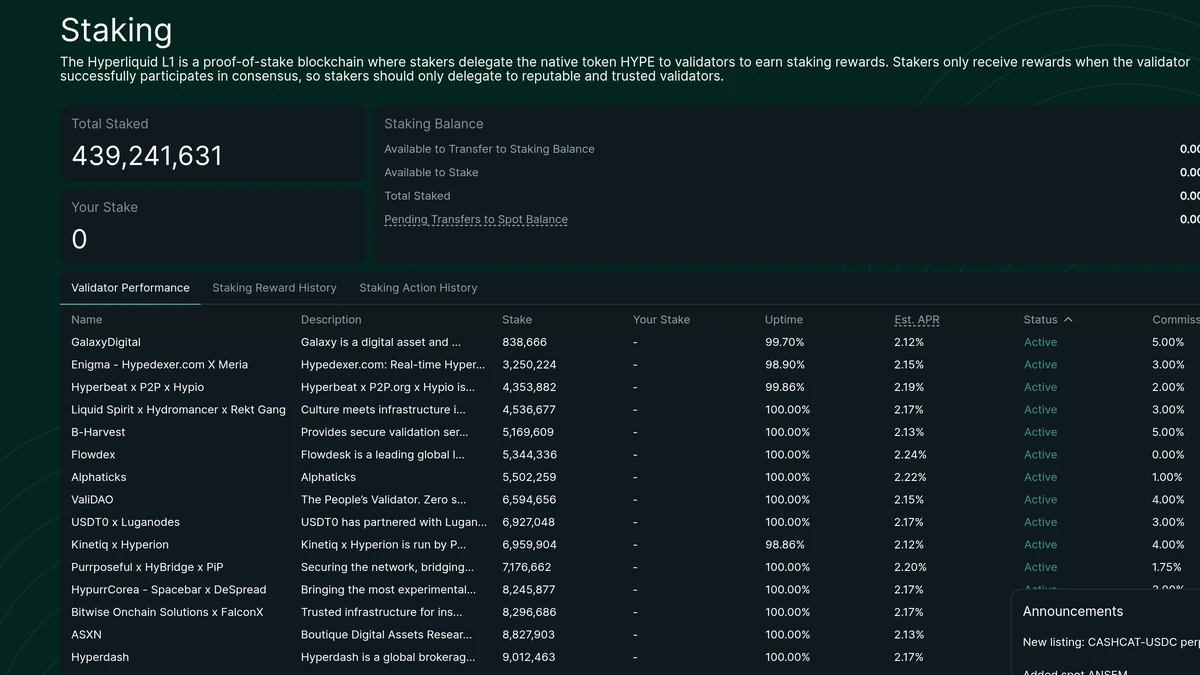Pick the Flowdex validator name
Viewport: 1200px width, 675px height.
(93, 455)
